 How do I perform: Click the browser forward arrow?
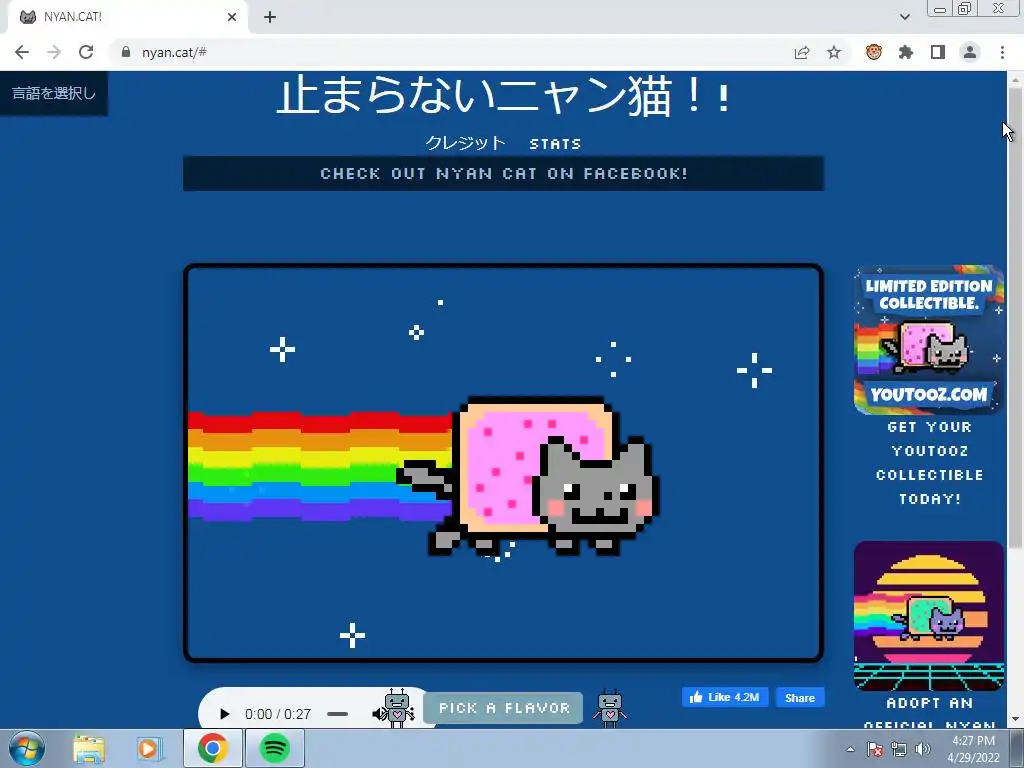coord(54,52)
